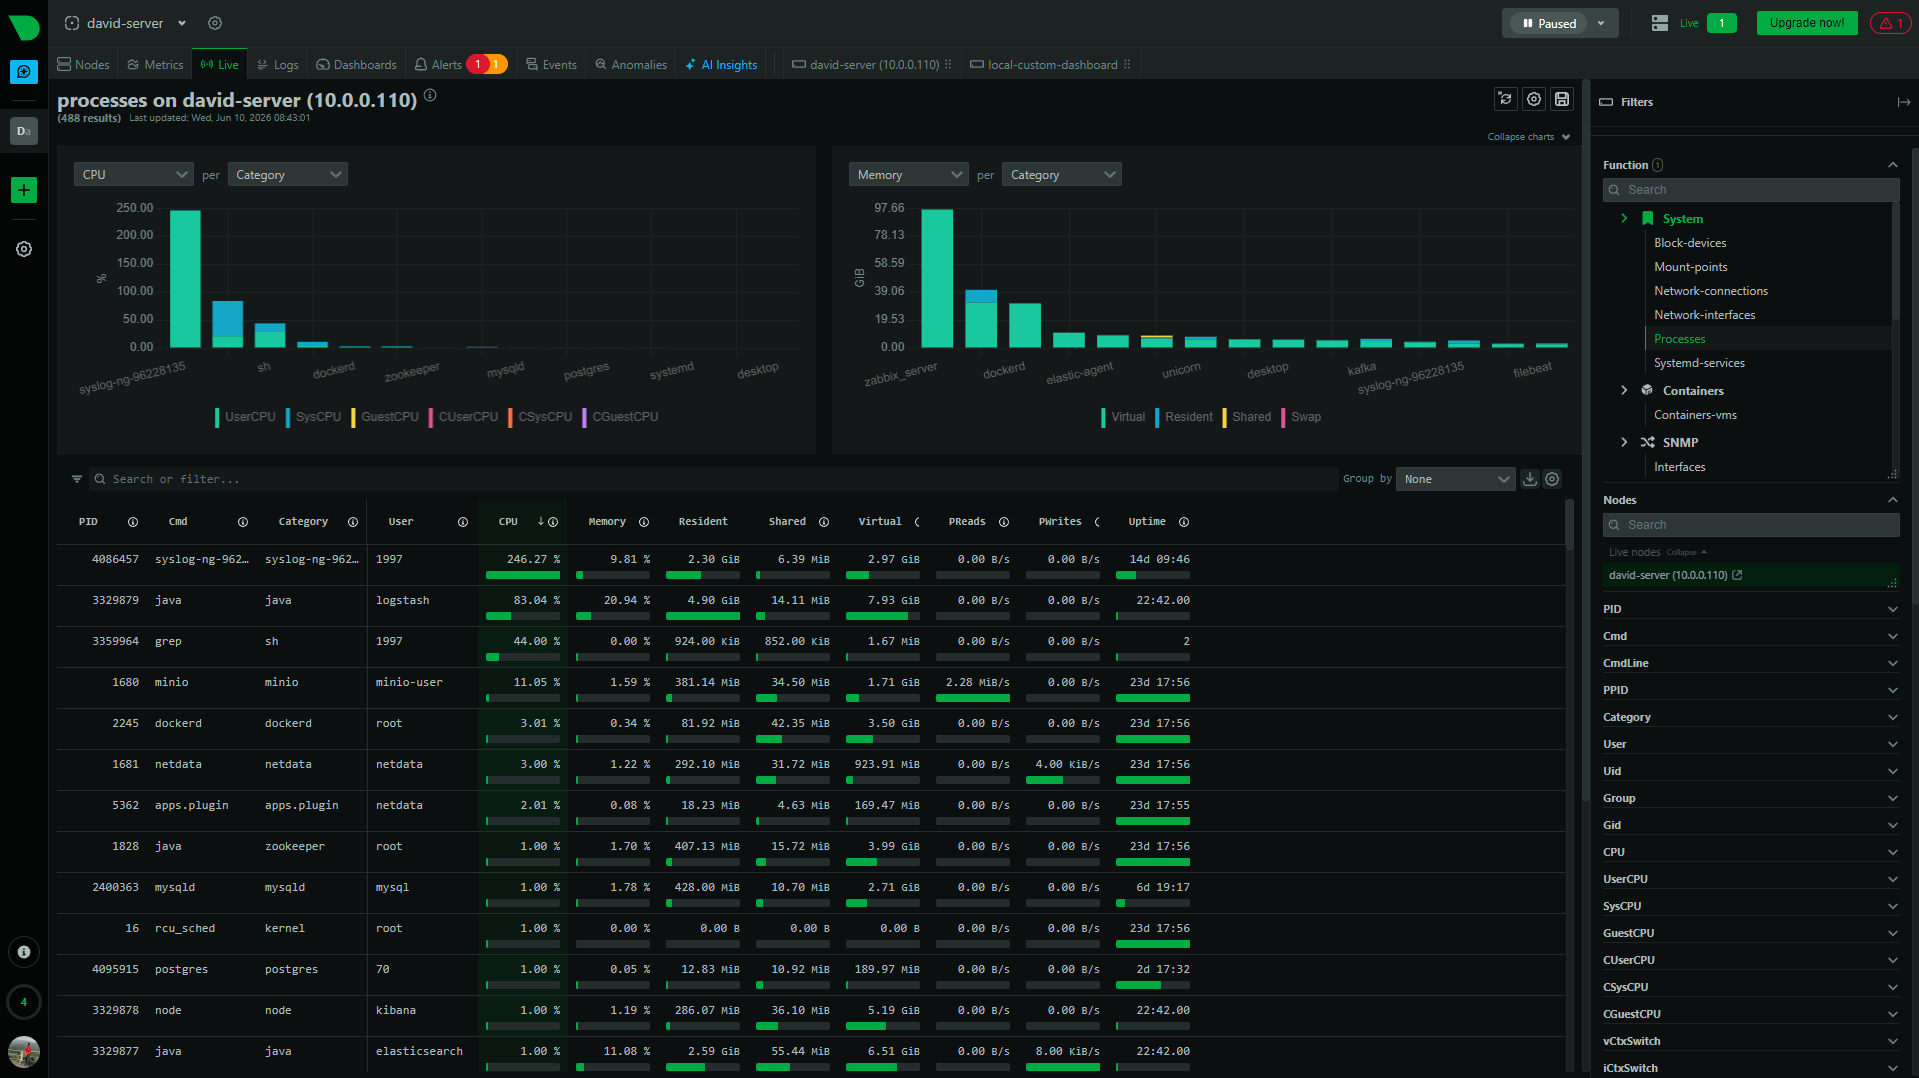This screenshot has height=1078, width=1919.
Task: Open the AI chat sidebar icon
Action: pos(24,72)
